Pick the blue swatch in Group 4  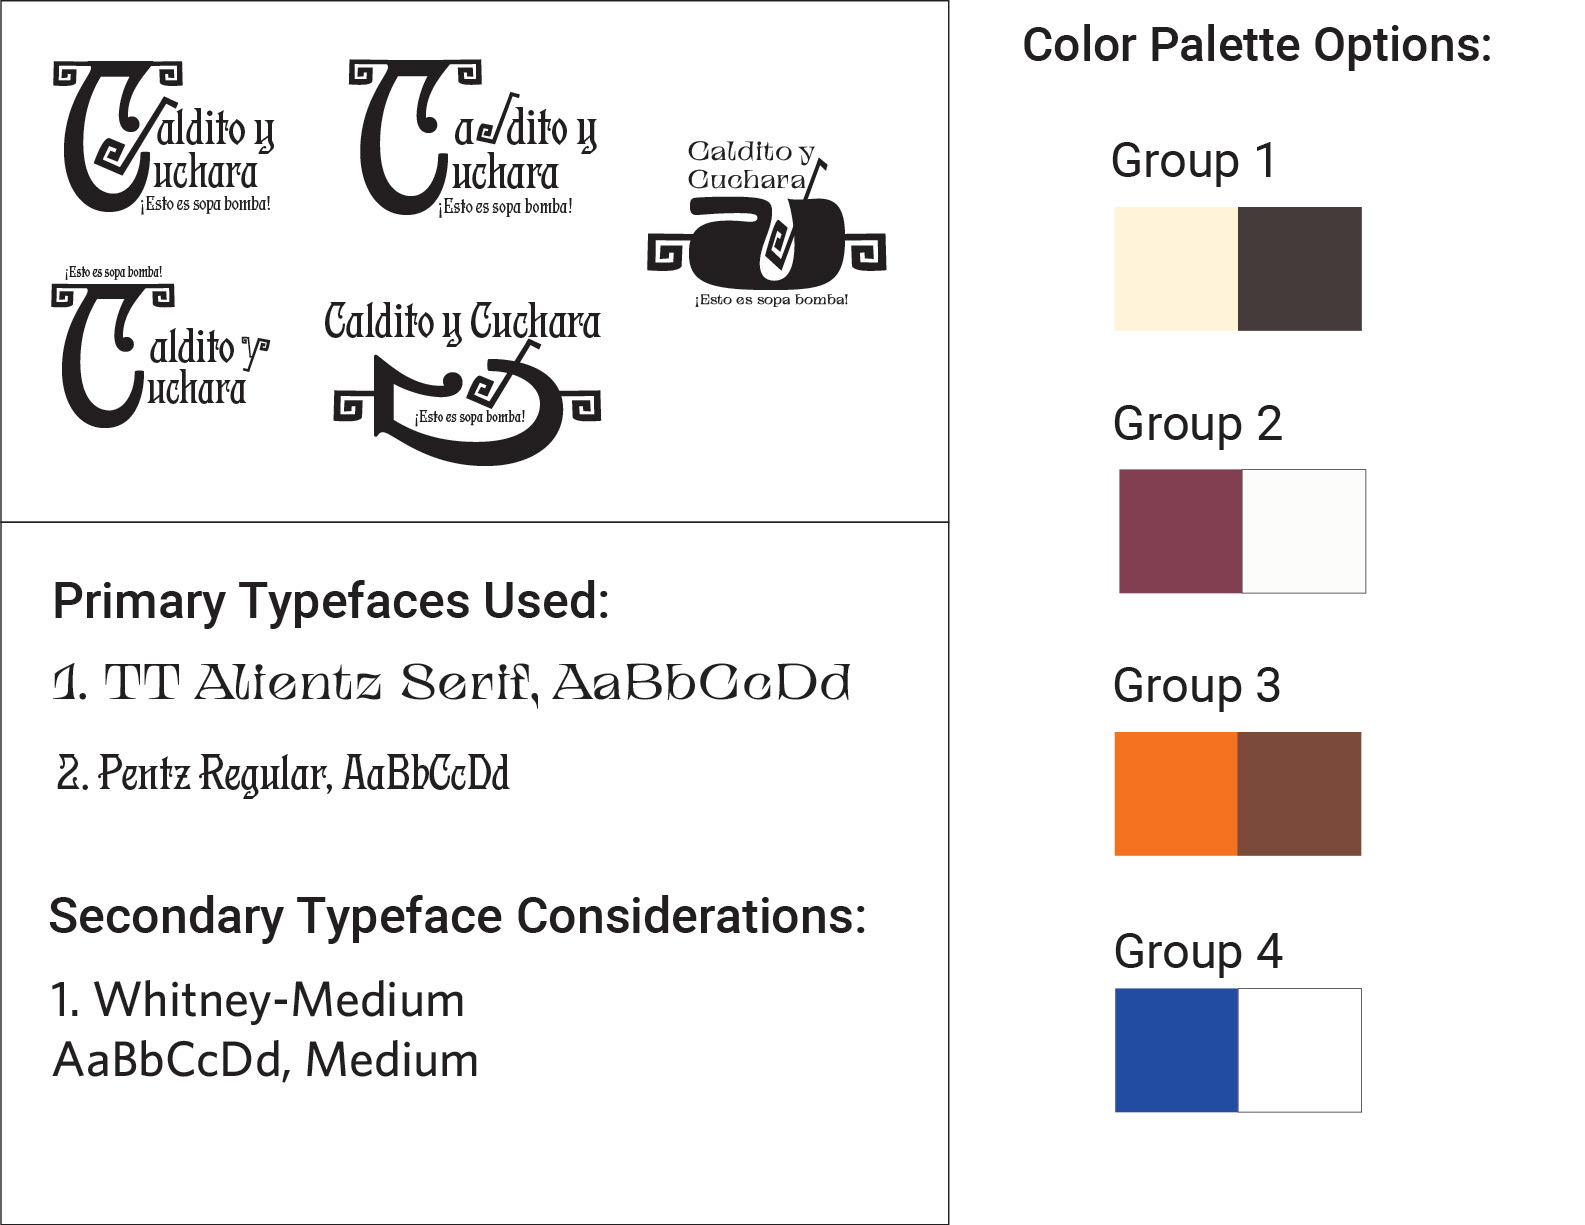(x=1177, y=1050)
